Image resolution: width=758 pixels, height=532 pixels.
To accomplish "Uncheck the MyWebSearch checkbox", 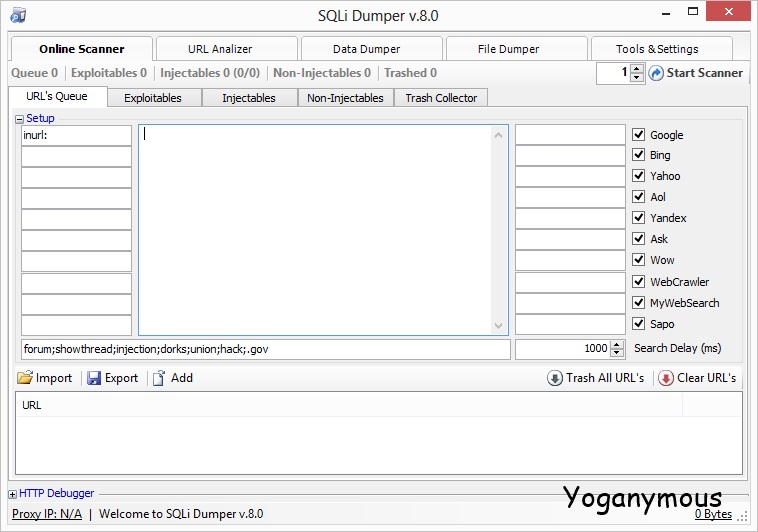I will tap(639, 303).
